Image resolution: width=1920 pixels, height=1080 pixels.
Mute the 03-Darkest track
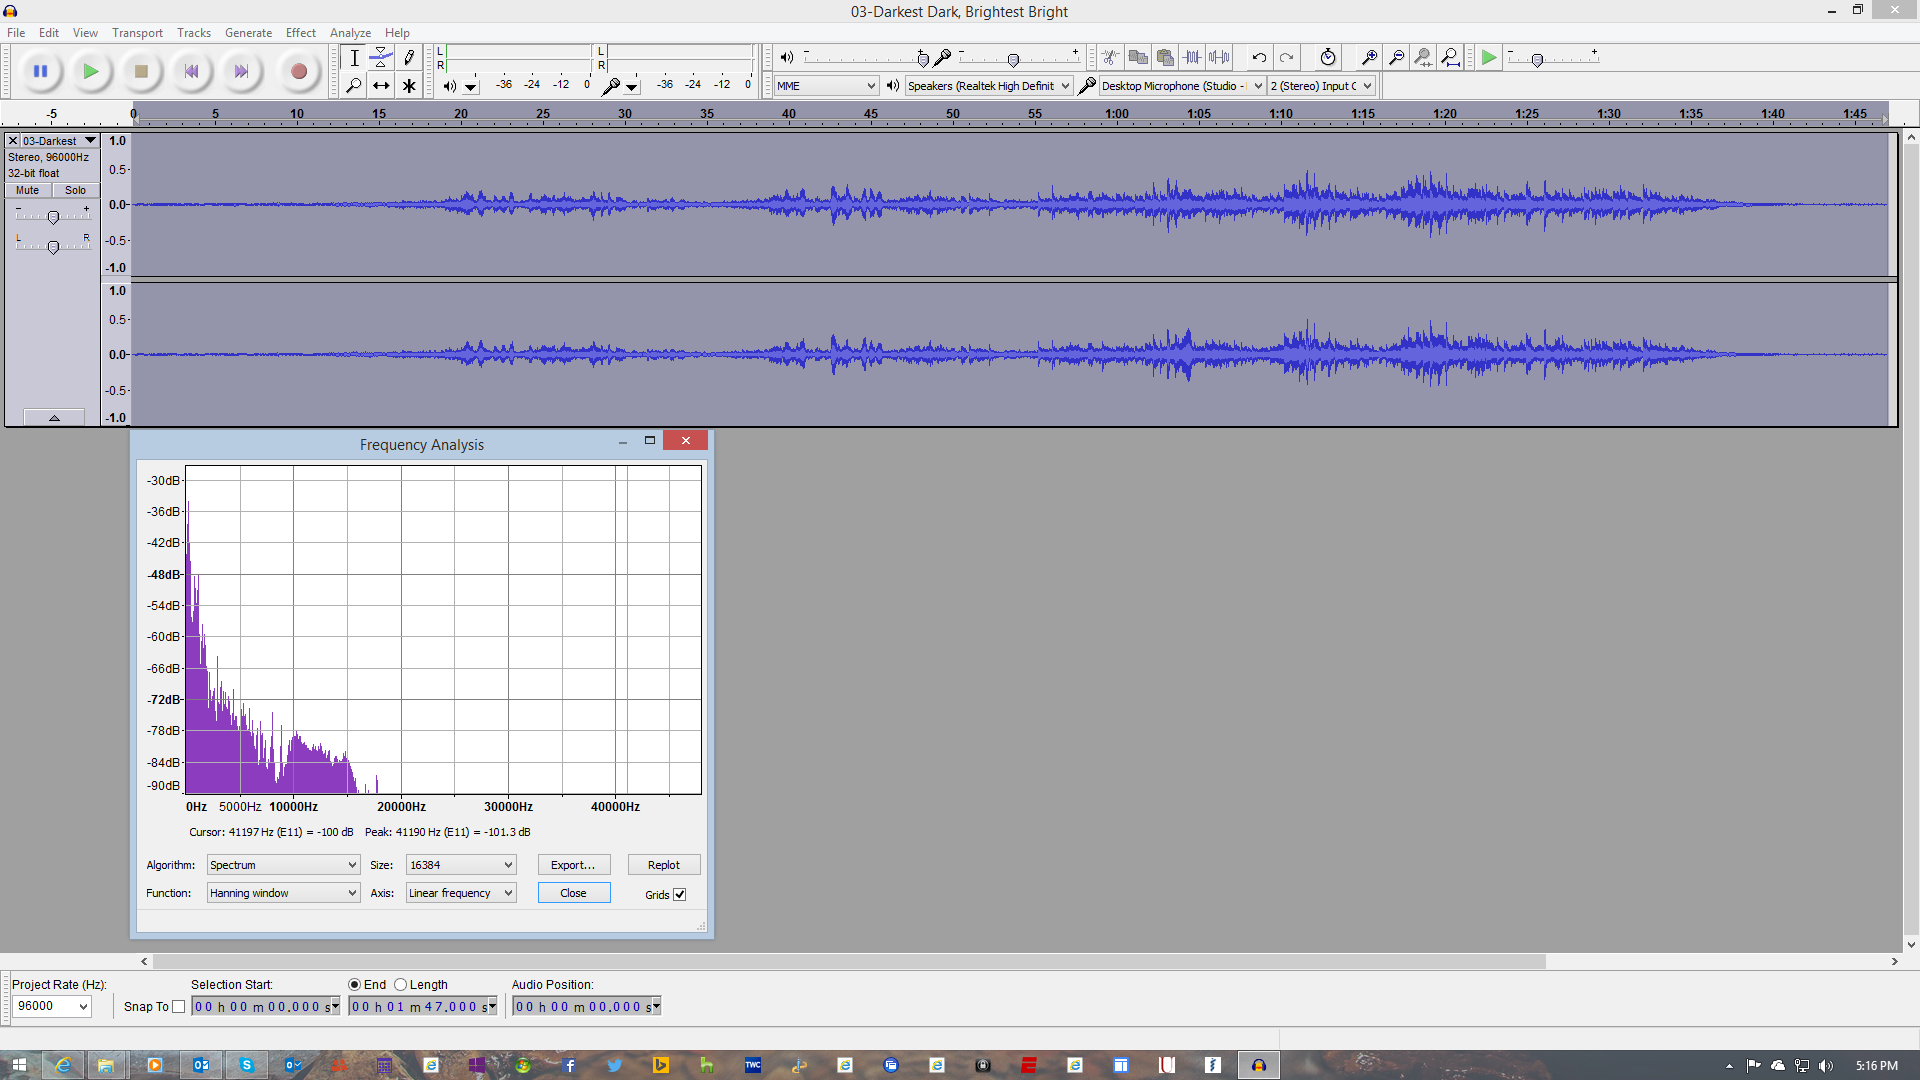[x=26, y=190]
